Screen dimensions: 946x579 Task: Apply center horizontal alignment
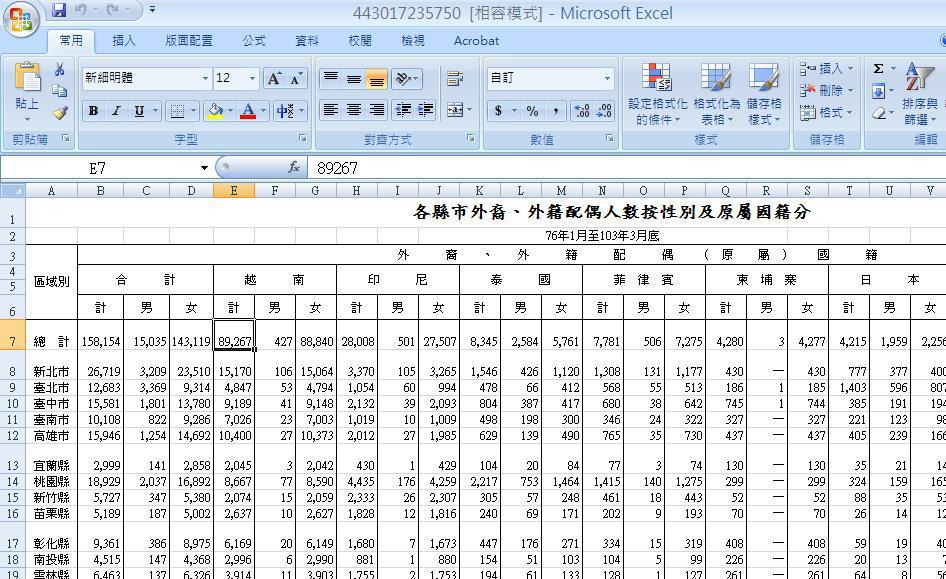(353, 110)
